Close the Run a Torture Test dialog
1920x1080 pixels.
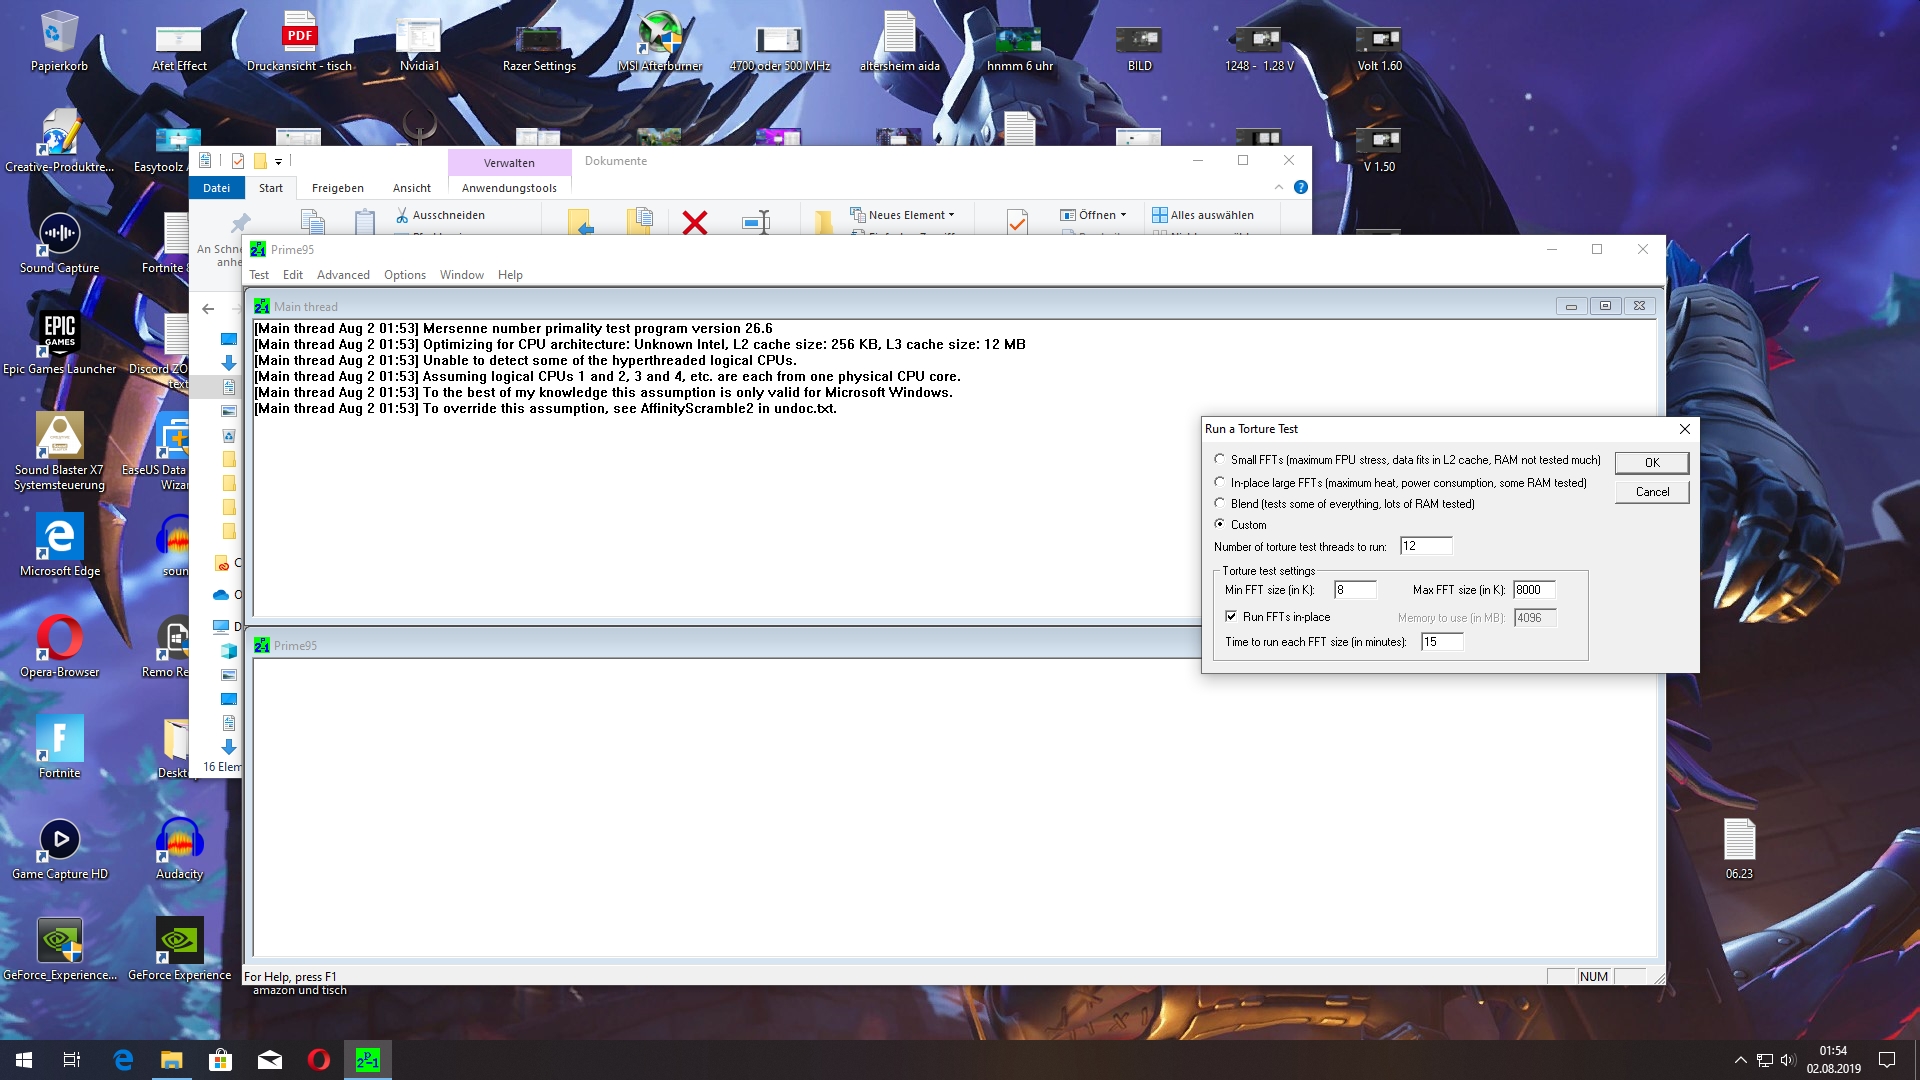[1685, 429]
